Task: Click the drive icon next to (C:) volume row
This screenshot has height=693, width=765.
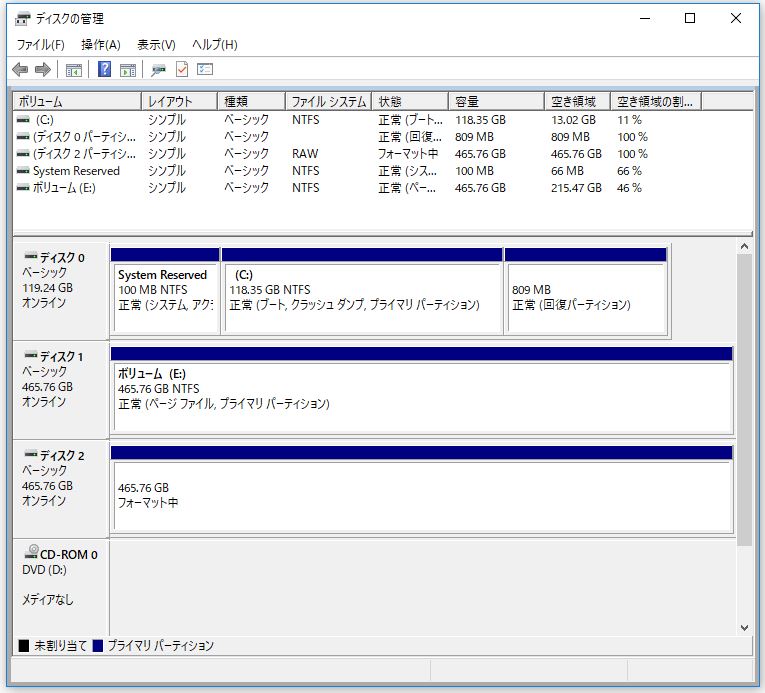Action: [x=23, y=120]
